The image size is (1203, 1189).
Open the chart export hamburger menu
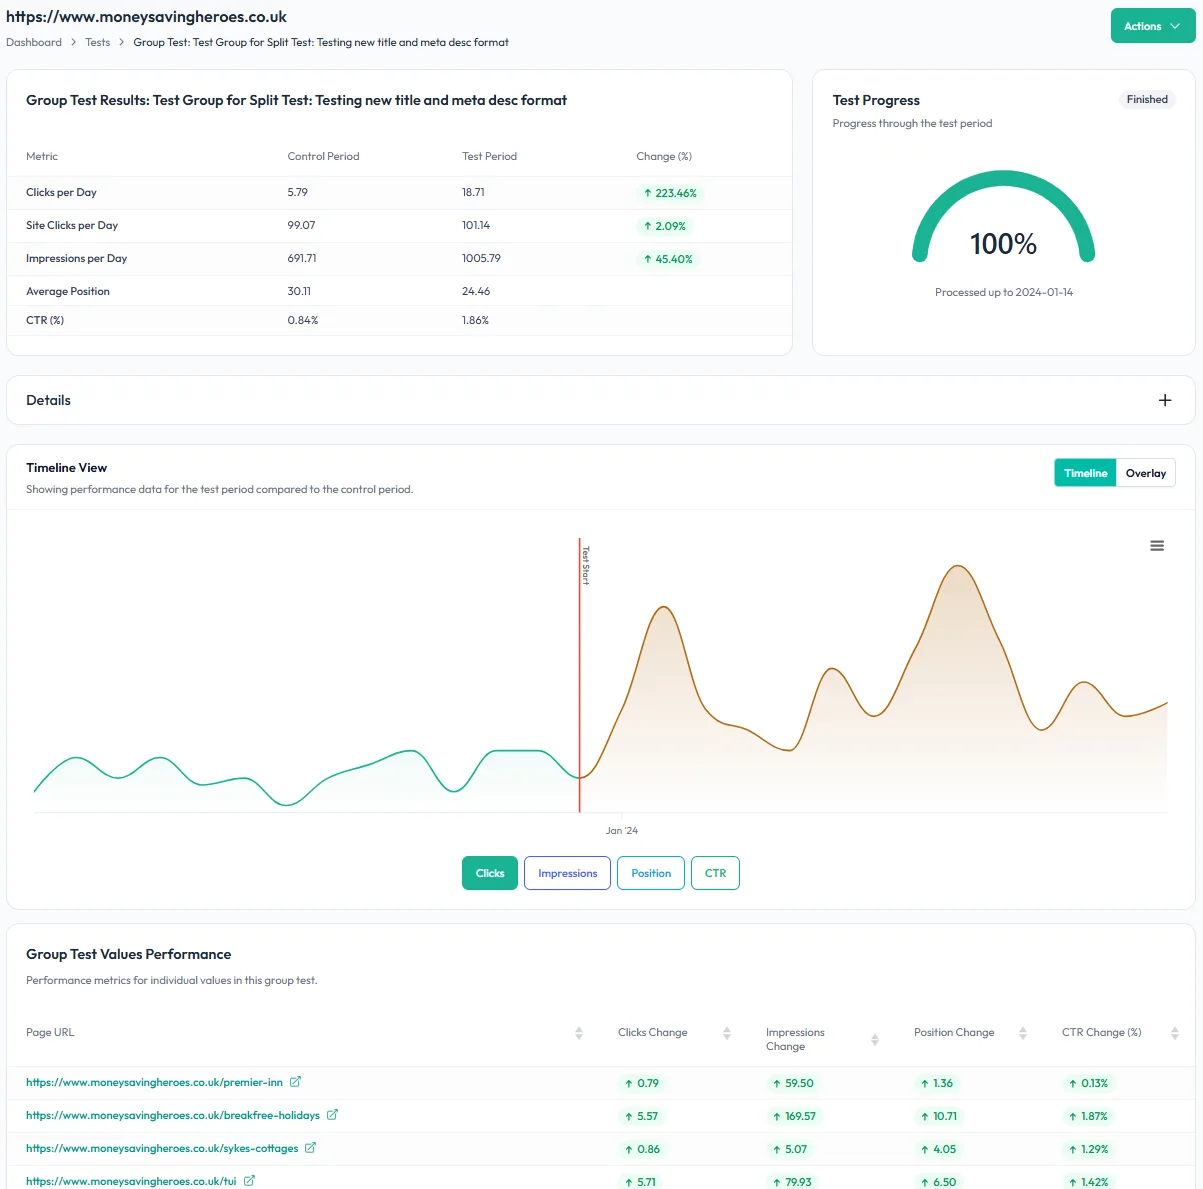(1157, 545)
